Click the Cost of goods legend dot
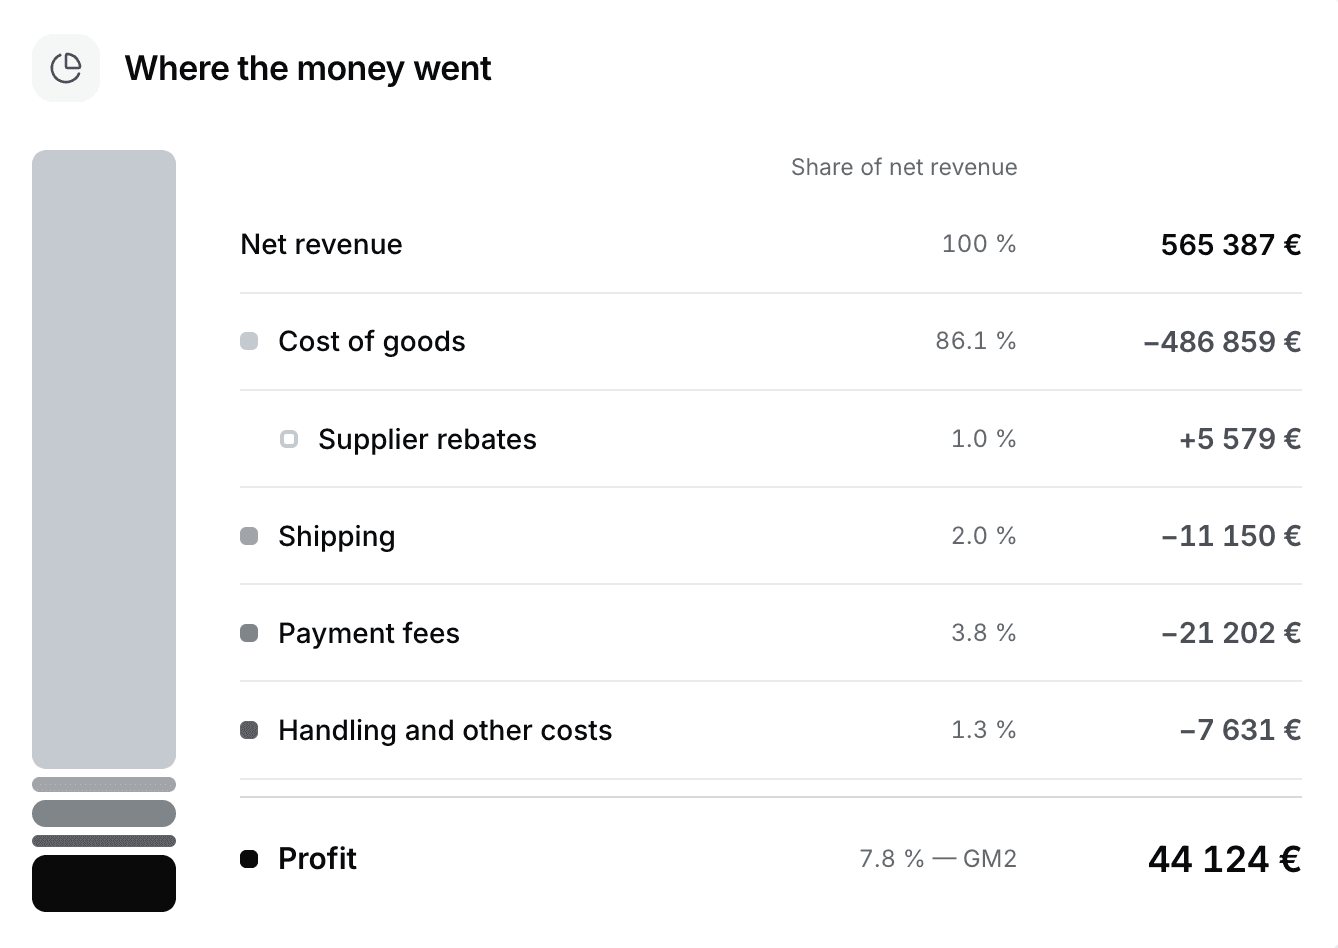Screen dimensions: 1338x948 coord(250,342)
